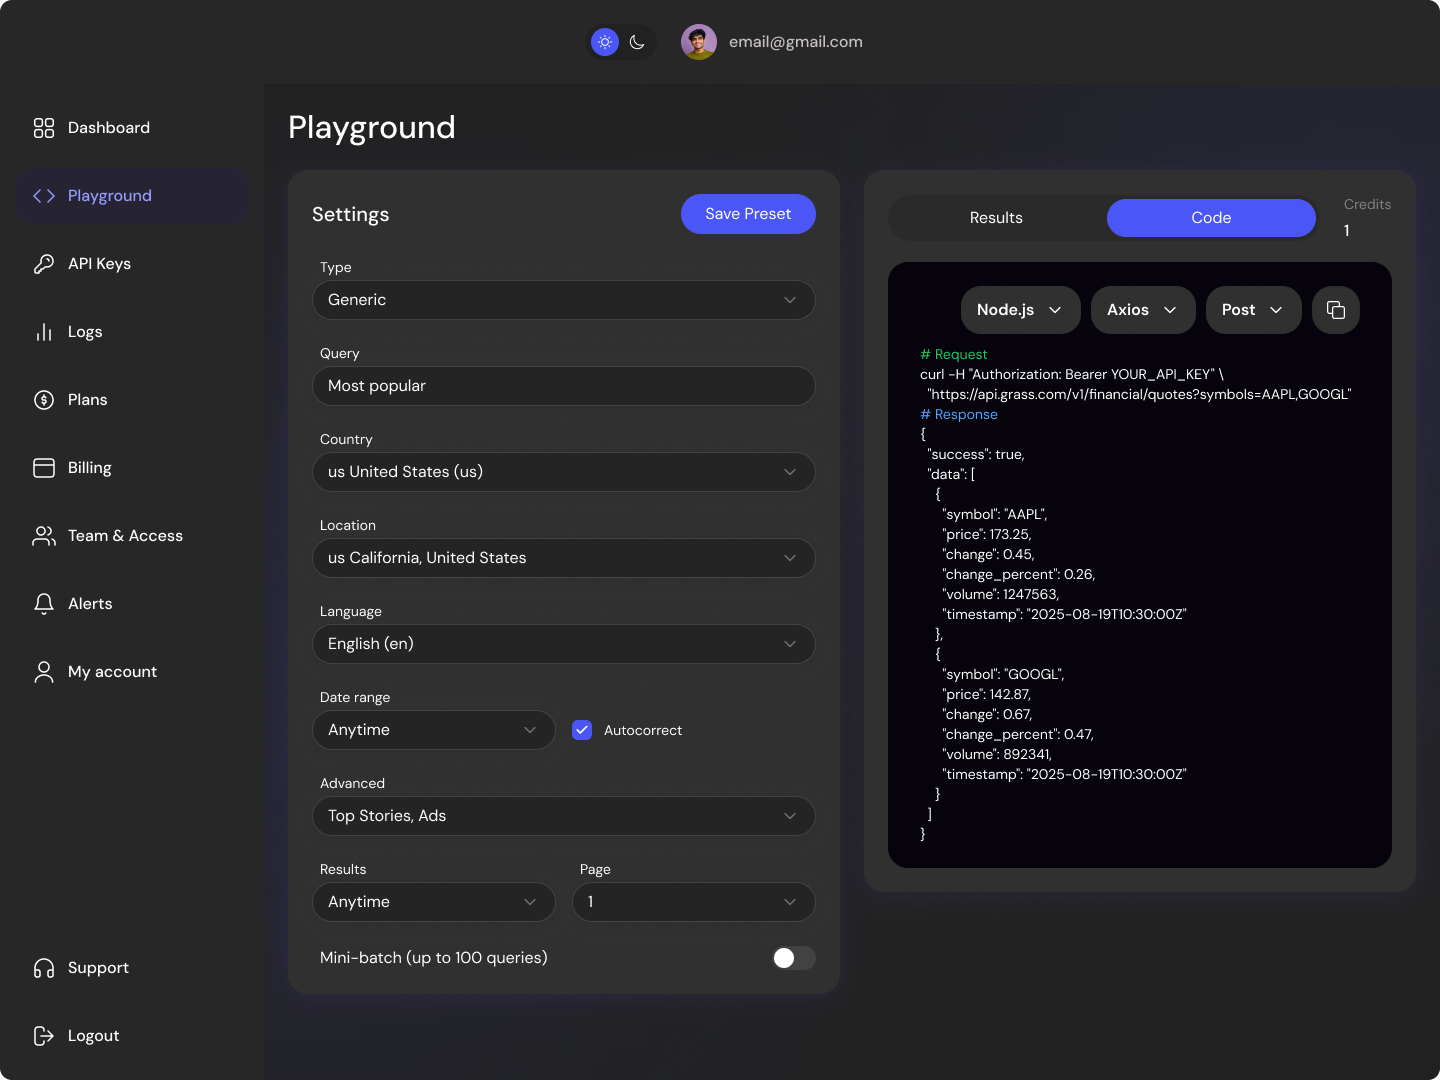Click the Plans dollar icon

pyautogui.click(x=43, y=399)
